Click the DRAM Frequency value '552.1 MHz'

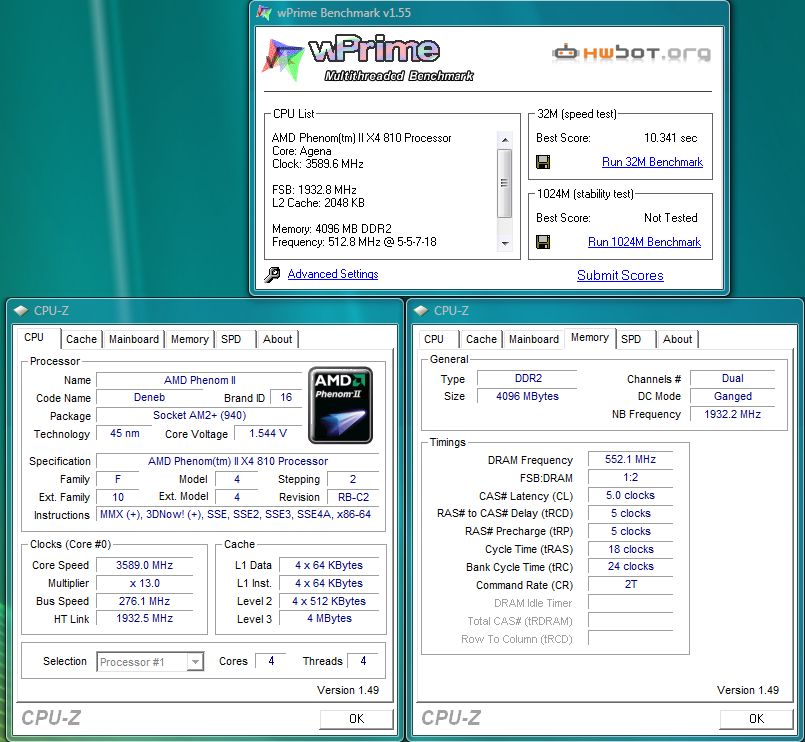[630, 459]
